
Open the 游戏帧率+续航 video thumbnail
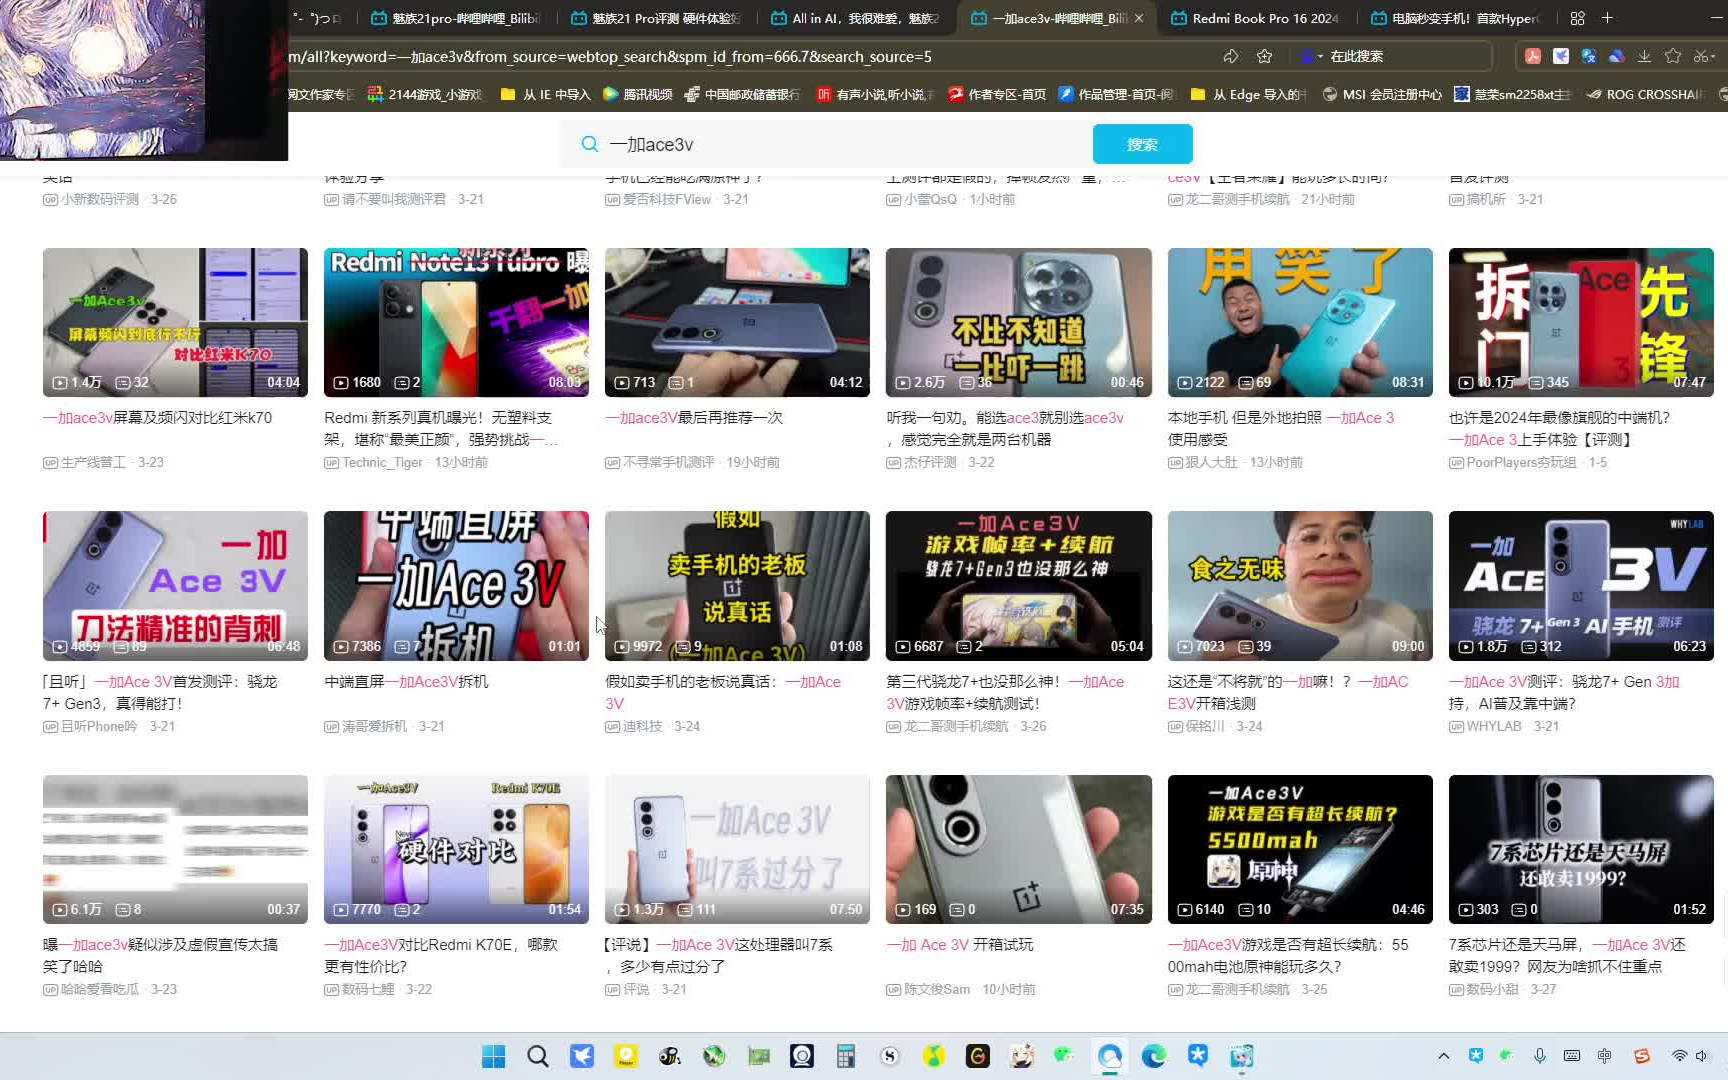[x=1018, y=585]
